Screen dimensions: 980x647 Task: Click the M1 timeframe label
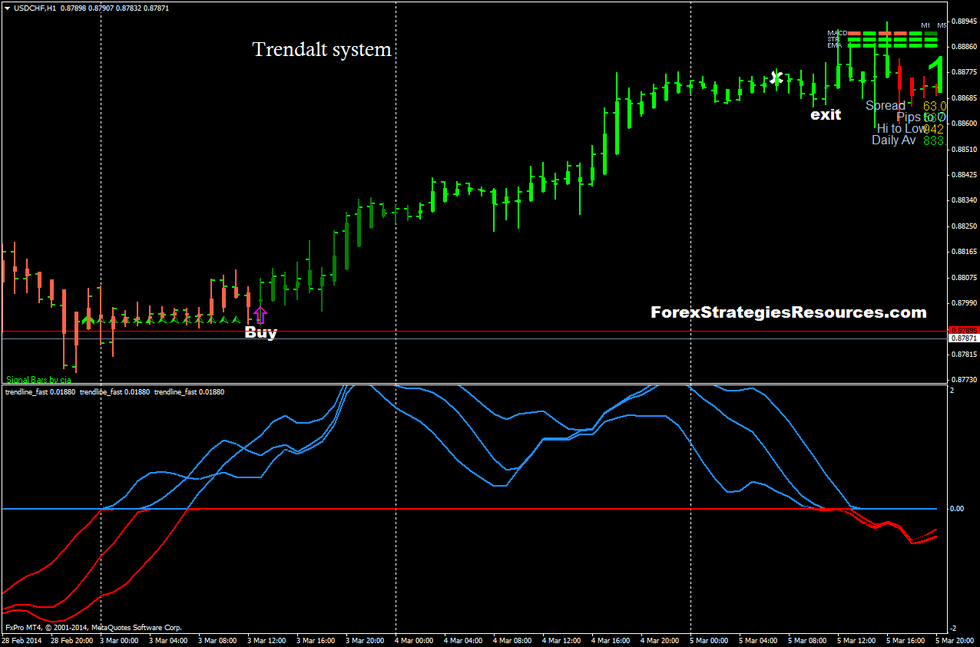point(925,25)
